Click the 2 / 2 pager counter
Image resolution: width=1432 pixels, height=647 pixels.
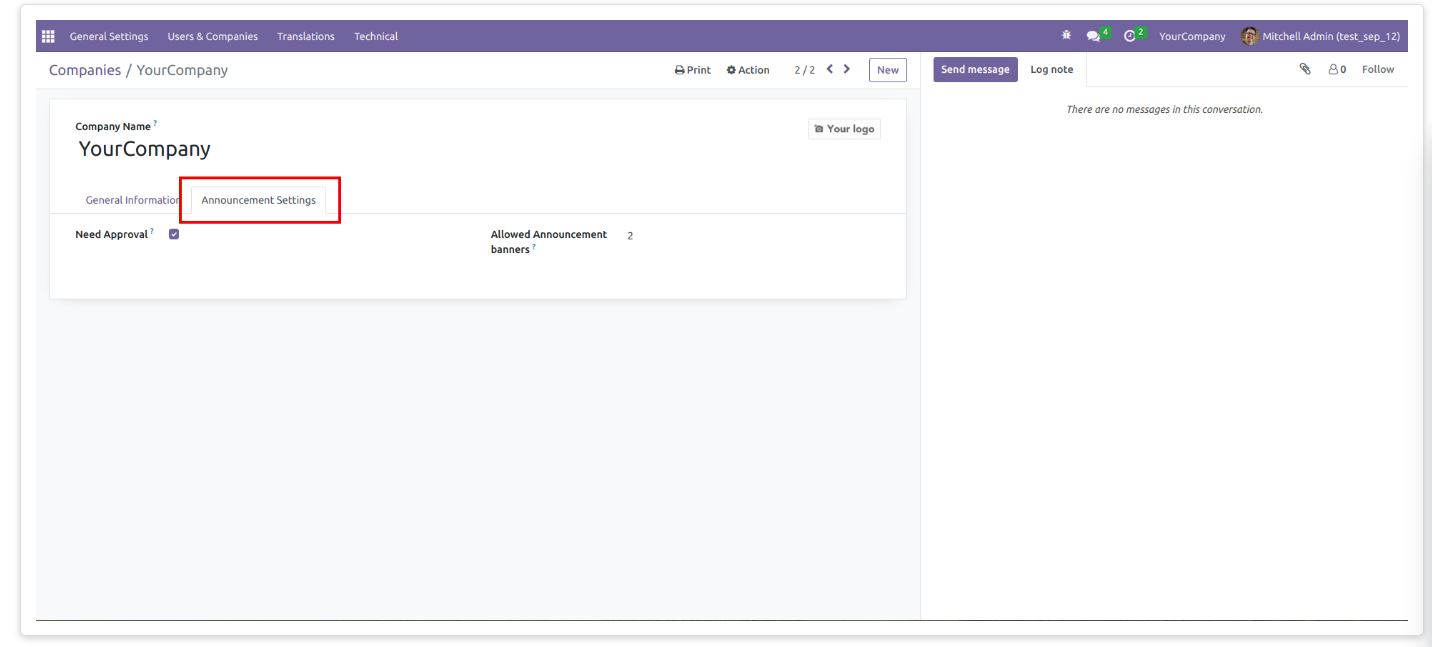805,70
